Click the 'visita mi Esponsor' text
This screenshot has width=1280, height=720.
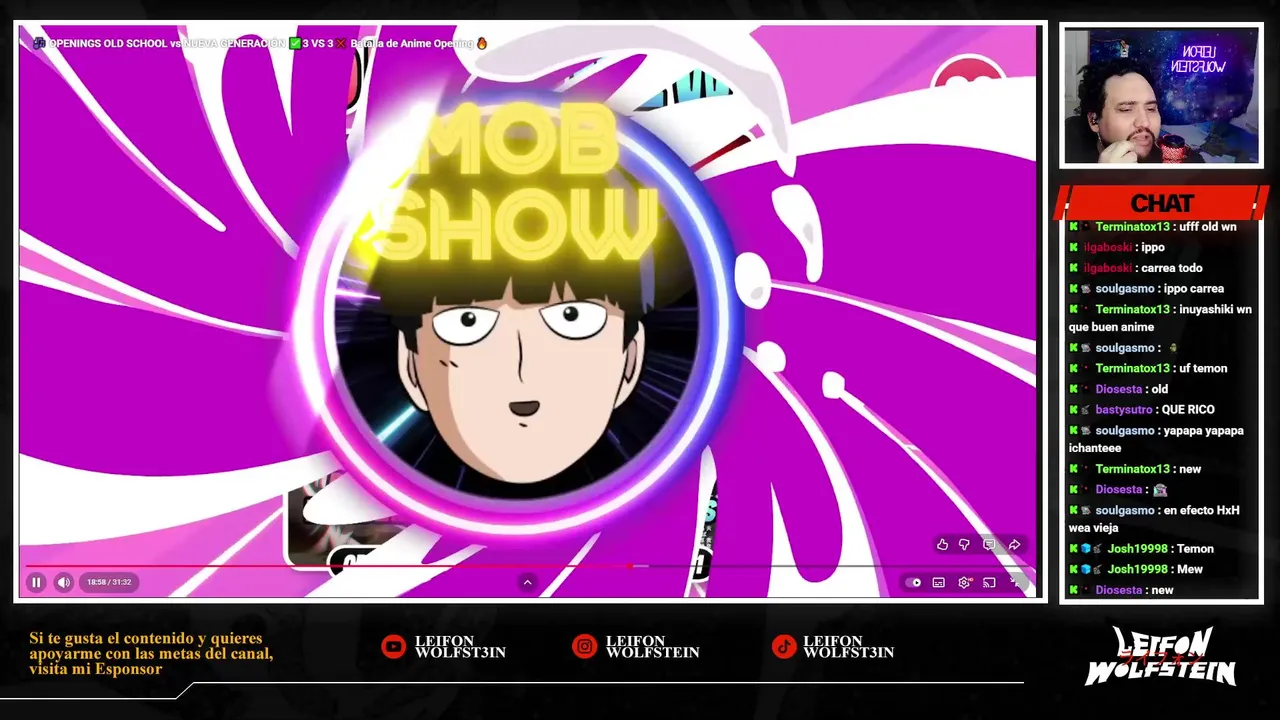(x=96, y=669)
